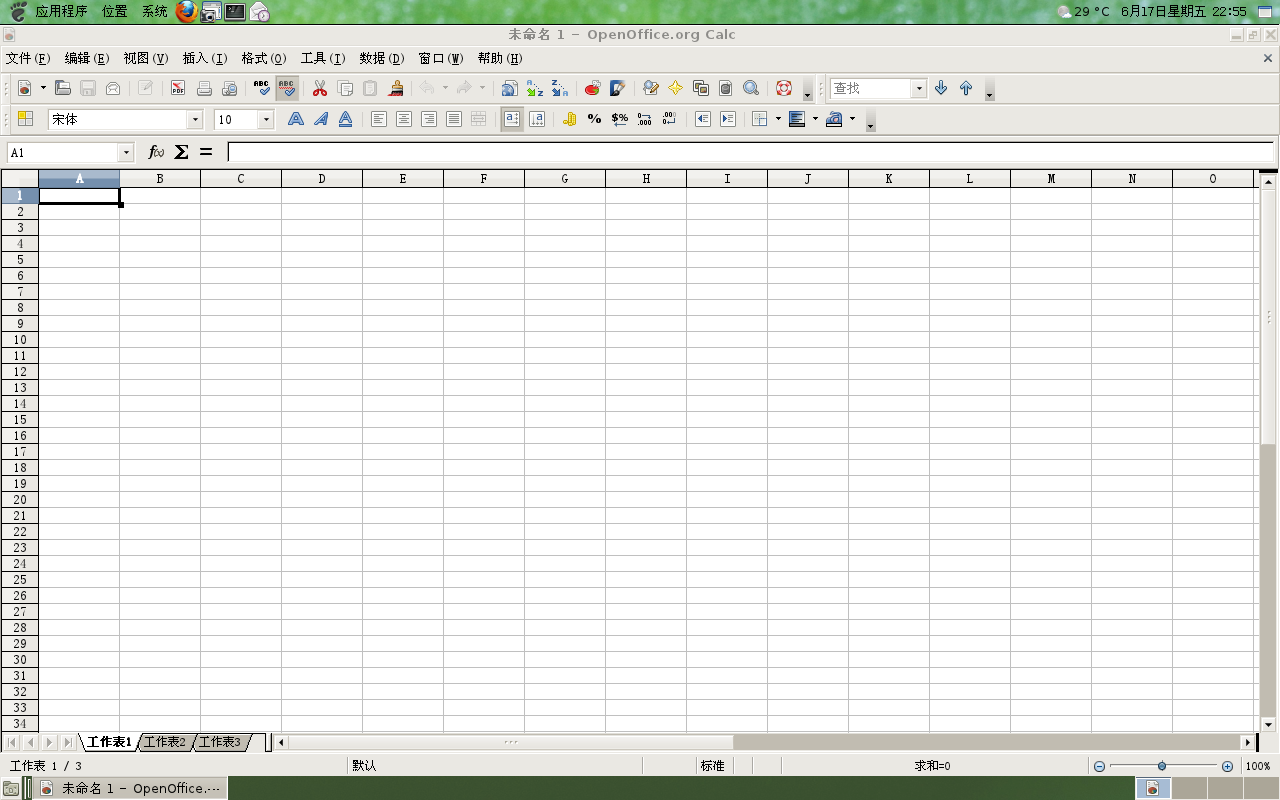This screenshot has width=1280, height=800.
Task: Expand the New document dropdown arrow
Action: pos(43,88)
